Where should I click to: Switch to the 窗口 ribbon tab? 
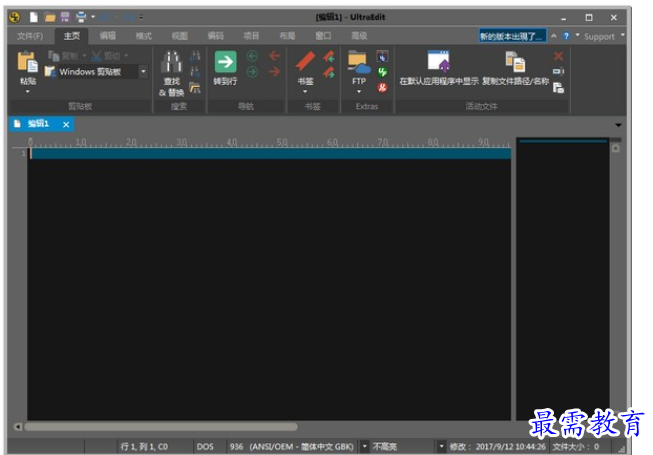coord(323,36)
